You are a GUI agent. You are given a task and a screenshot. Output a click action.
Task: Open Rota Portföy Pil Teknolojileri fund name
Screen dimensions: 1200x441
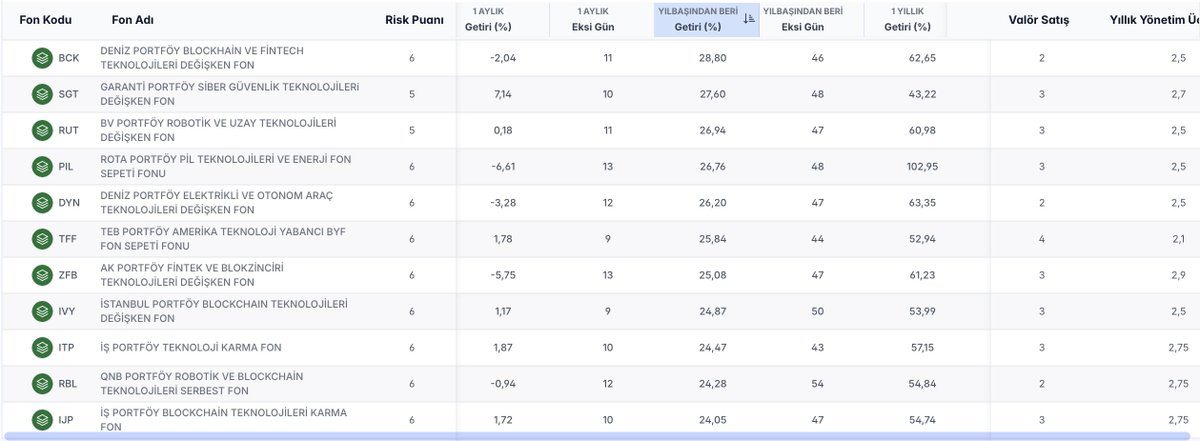point(225,166)
